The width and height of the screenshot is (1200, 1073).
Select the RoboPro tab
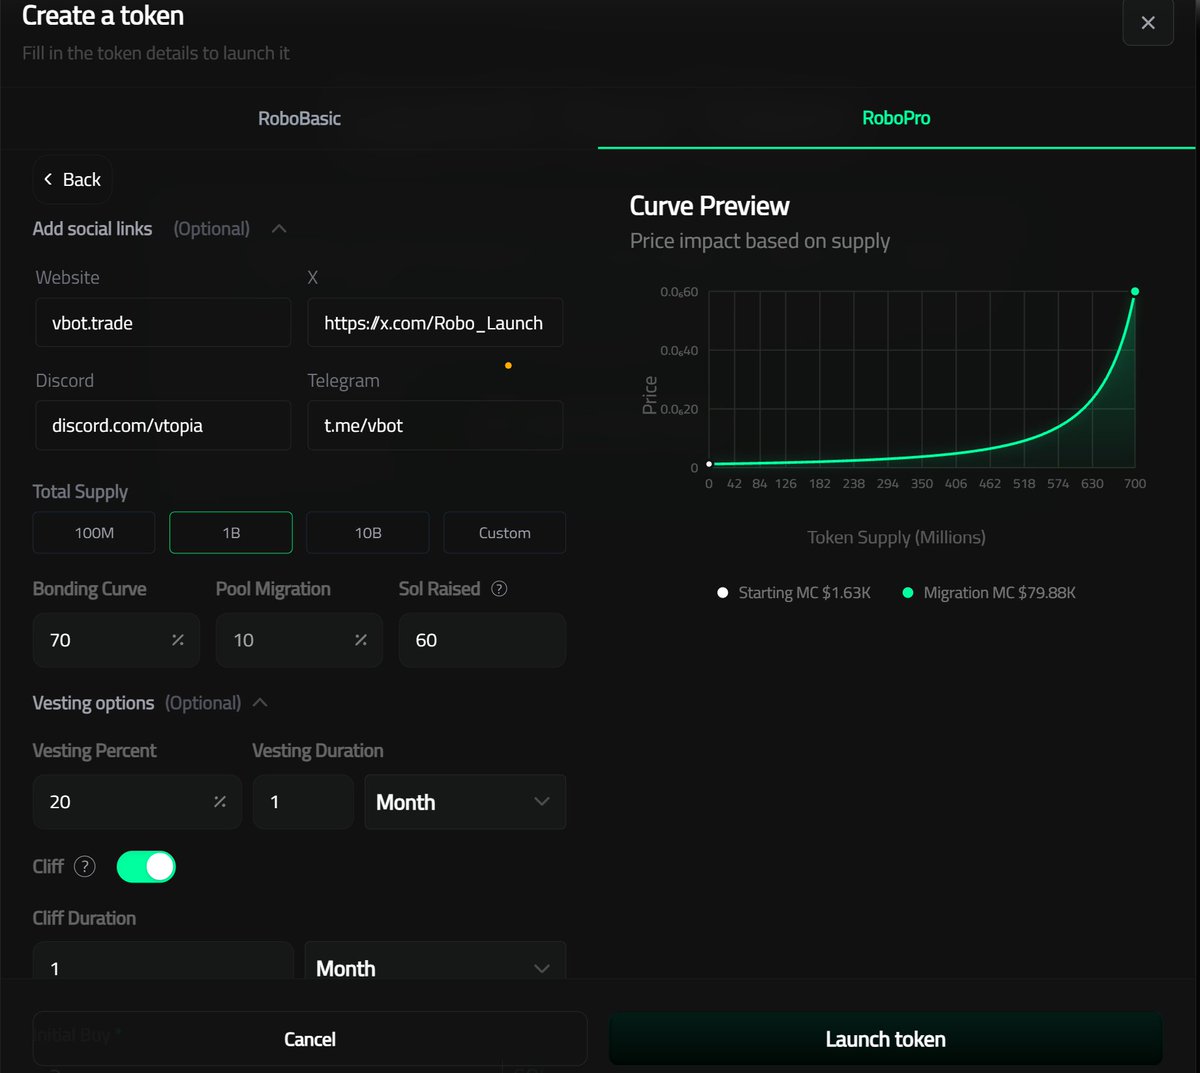click(896, 118)
